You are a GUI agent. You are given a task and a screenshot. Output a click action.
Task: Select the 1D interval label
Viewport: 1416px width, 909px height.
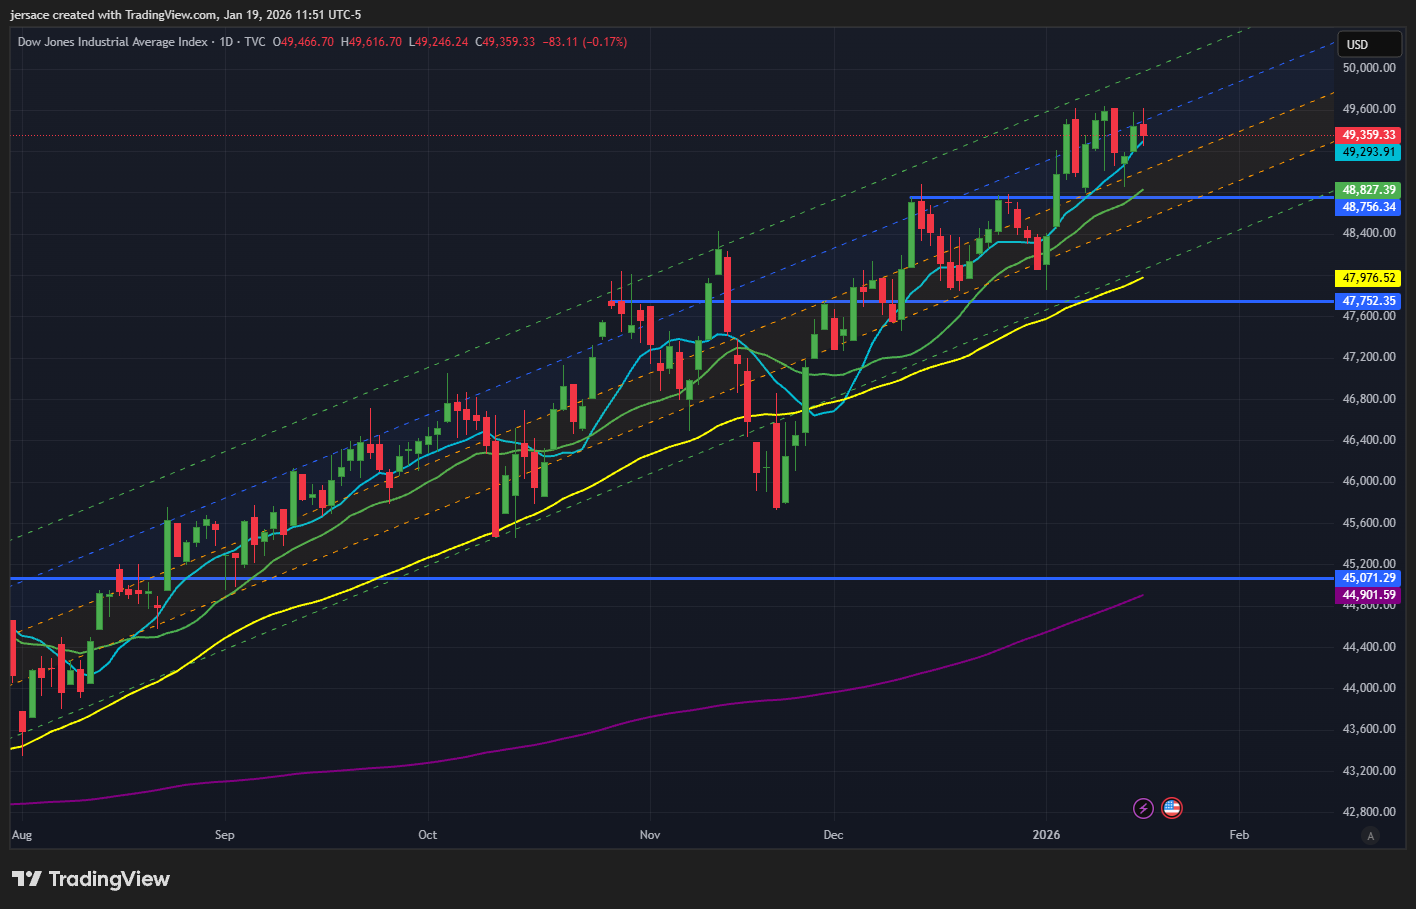pos(226,42)
